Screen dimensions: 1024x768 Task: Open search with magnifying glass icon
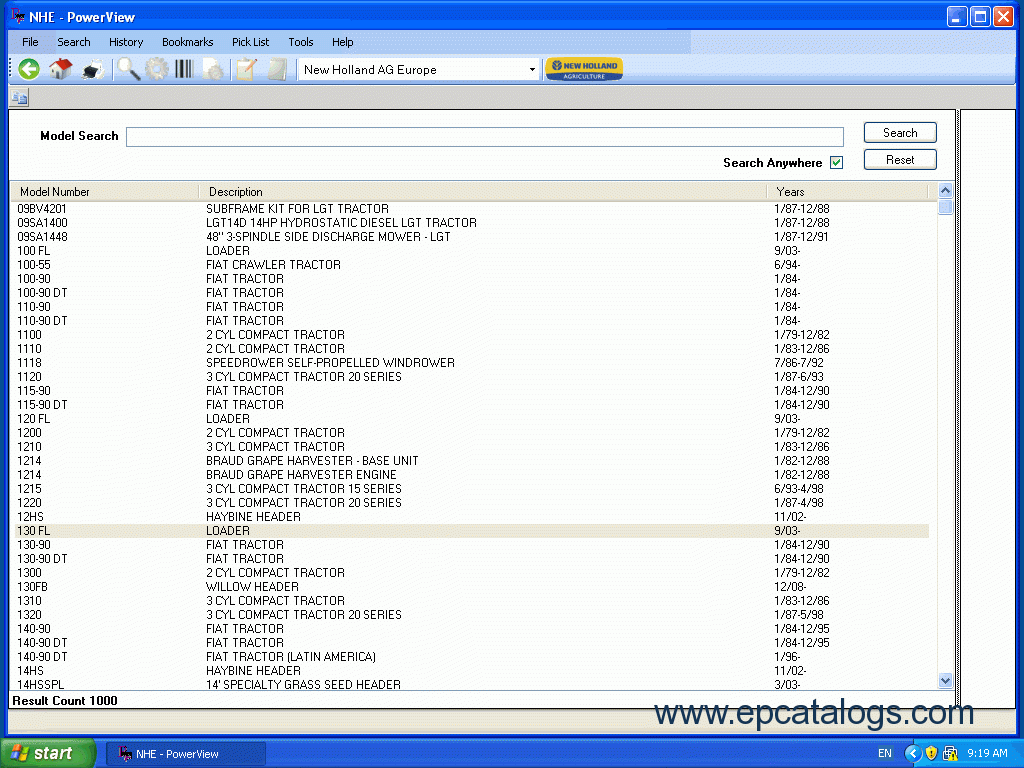(129, 69)
